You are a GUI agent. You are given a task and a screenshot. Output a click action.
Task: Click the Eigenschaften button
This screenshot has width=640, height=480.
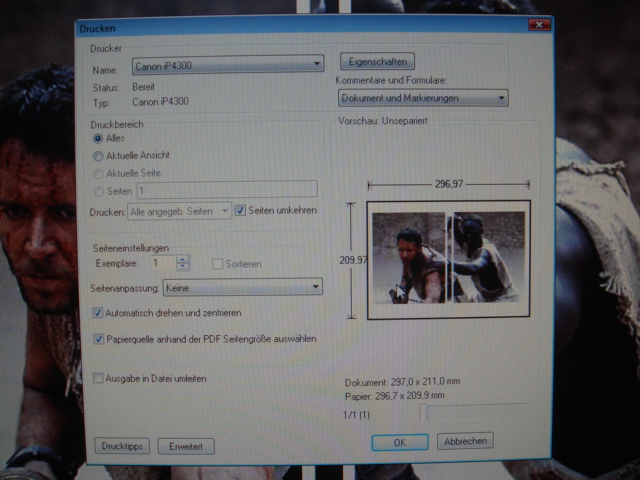click(377, 62)
